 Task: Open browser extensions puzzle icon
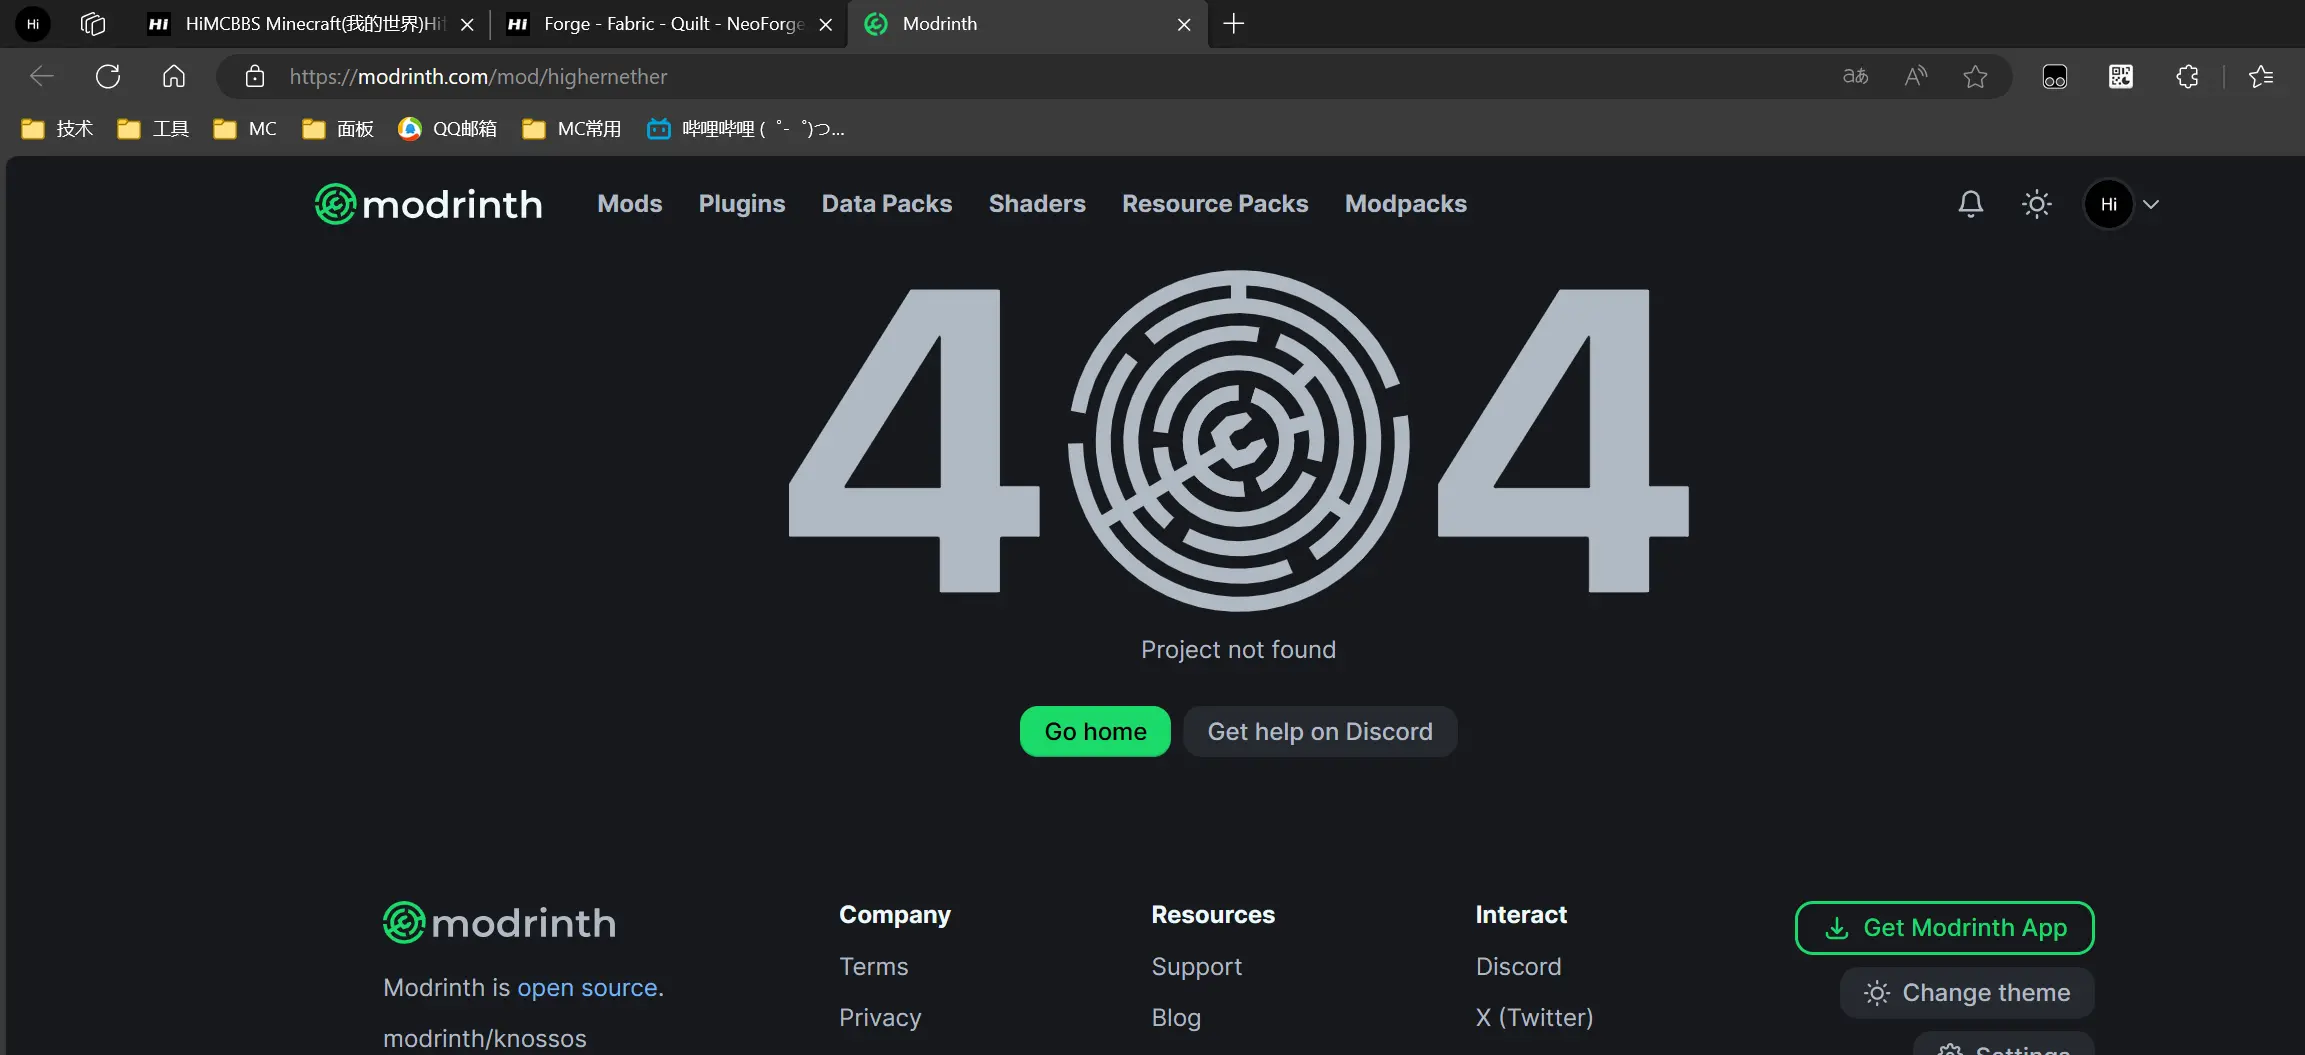tap(2187, 76)
